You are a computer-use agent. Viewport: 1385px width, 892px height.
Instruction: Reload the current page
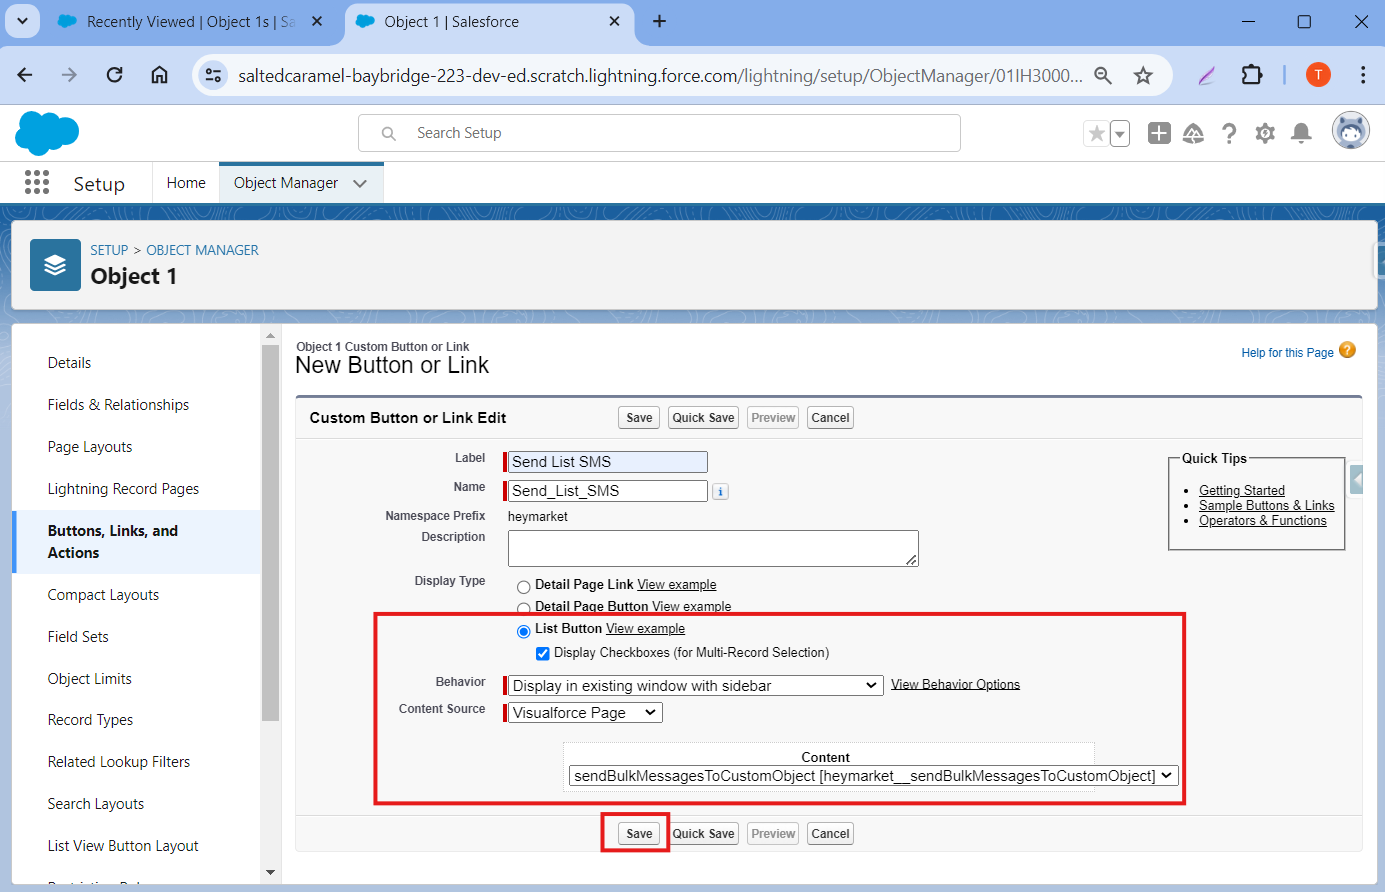point(114,75)
